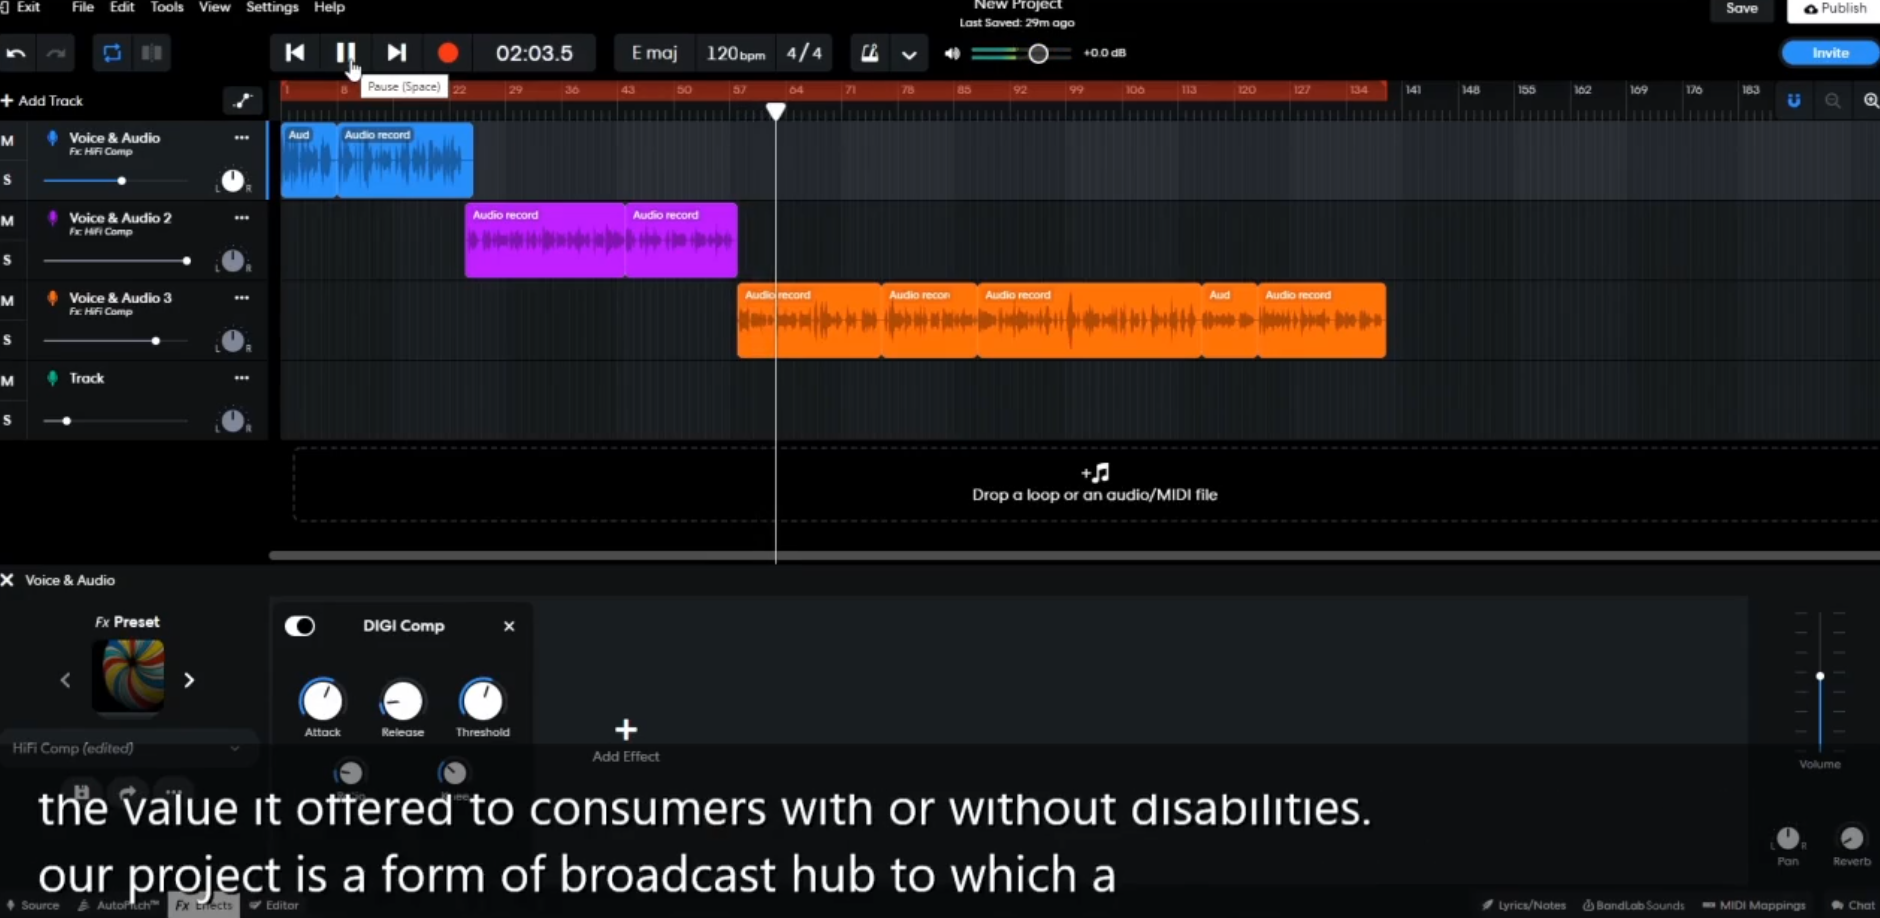Skip forward to the end
The height and width of the screenshot is (918, 1880).
(x=397, y=53)
